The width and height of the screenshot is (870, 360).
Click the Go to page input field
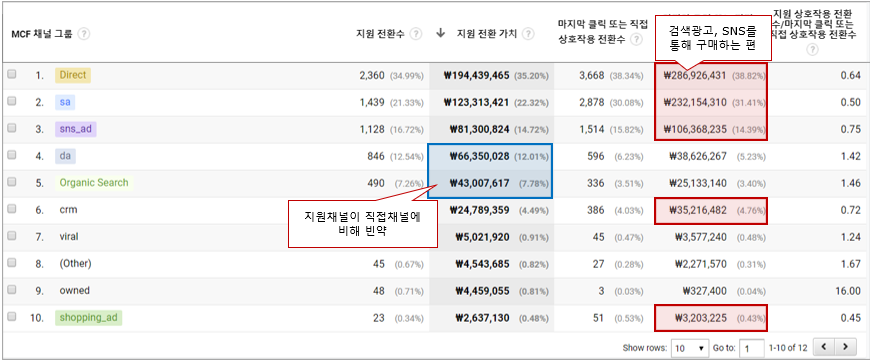752,348
